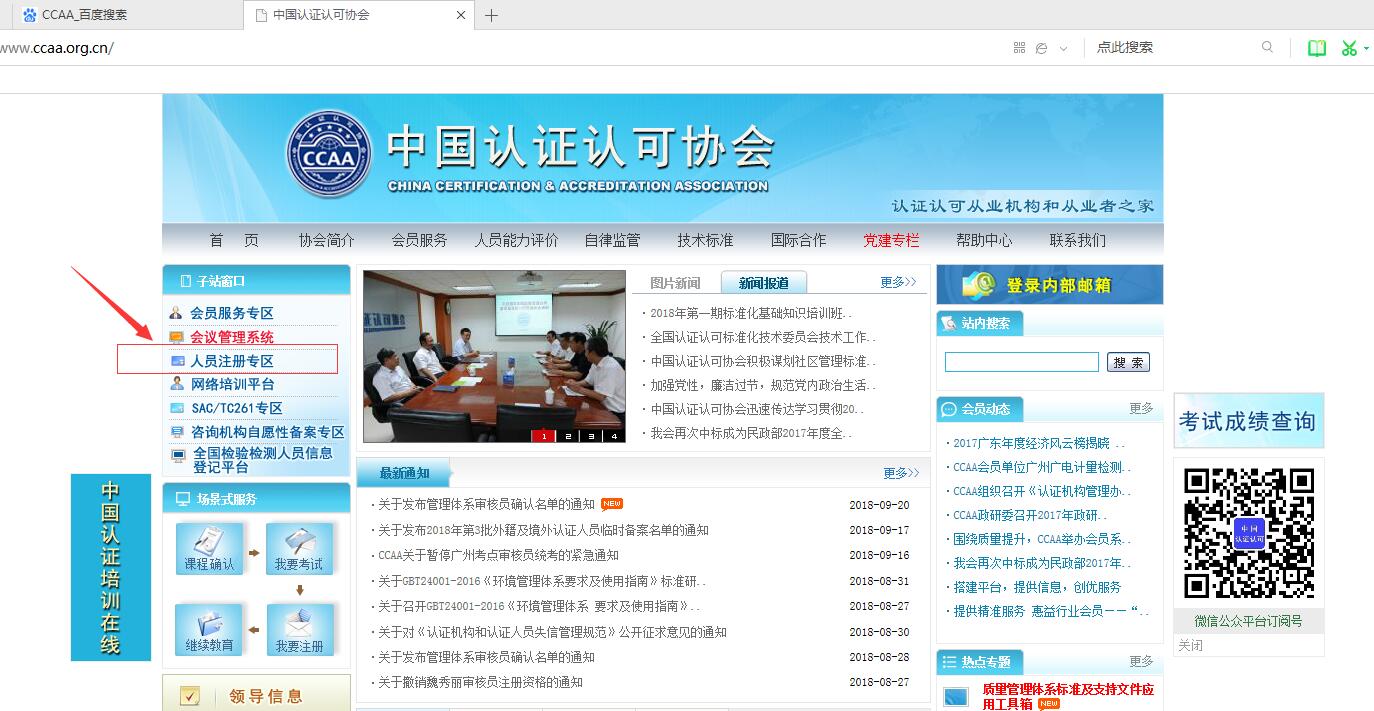
Task: Open the 联系我们 navigation item
Action: tap(1077, 240)
